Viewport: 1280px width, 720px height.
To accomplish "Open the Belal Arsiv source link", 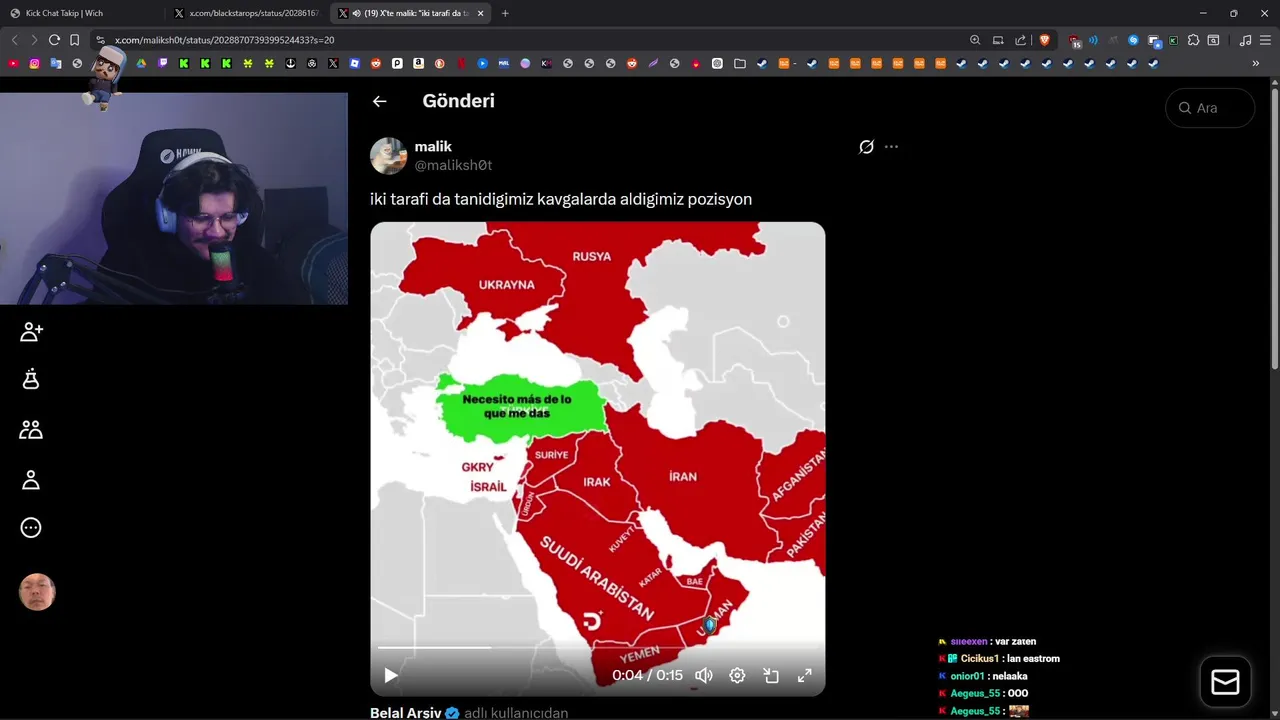I will tap(405, 713).
